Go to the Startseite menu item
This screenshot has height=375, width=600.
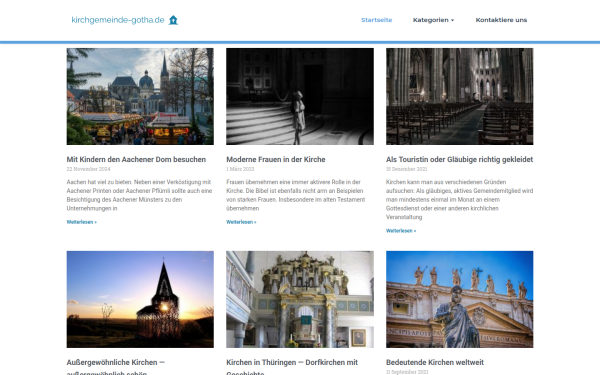[x=377, y=20]
